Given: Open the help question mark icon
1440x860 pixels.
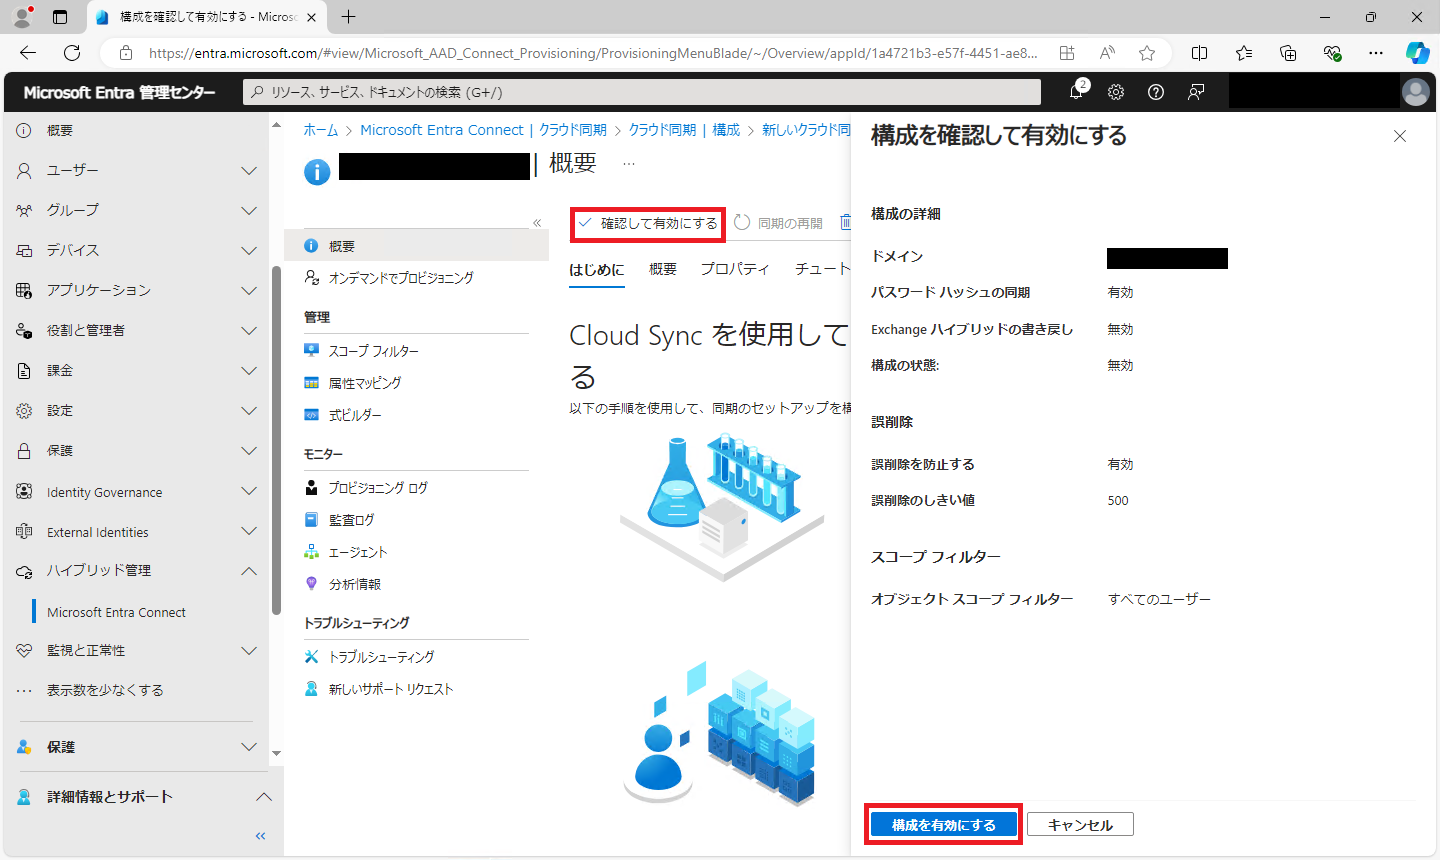Looking at the screenshot, I should 1156,92.
